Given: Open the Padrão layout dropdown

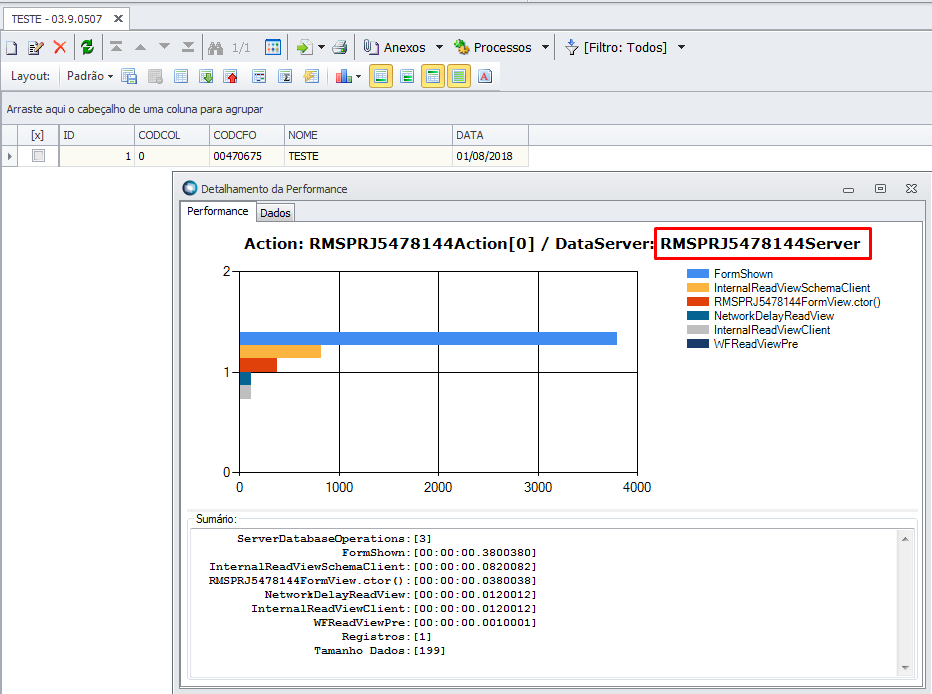Looking at the screenshot, I should click(x=90, y=76).
